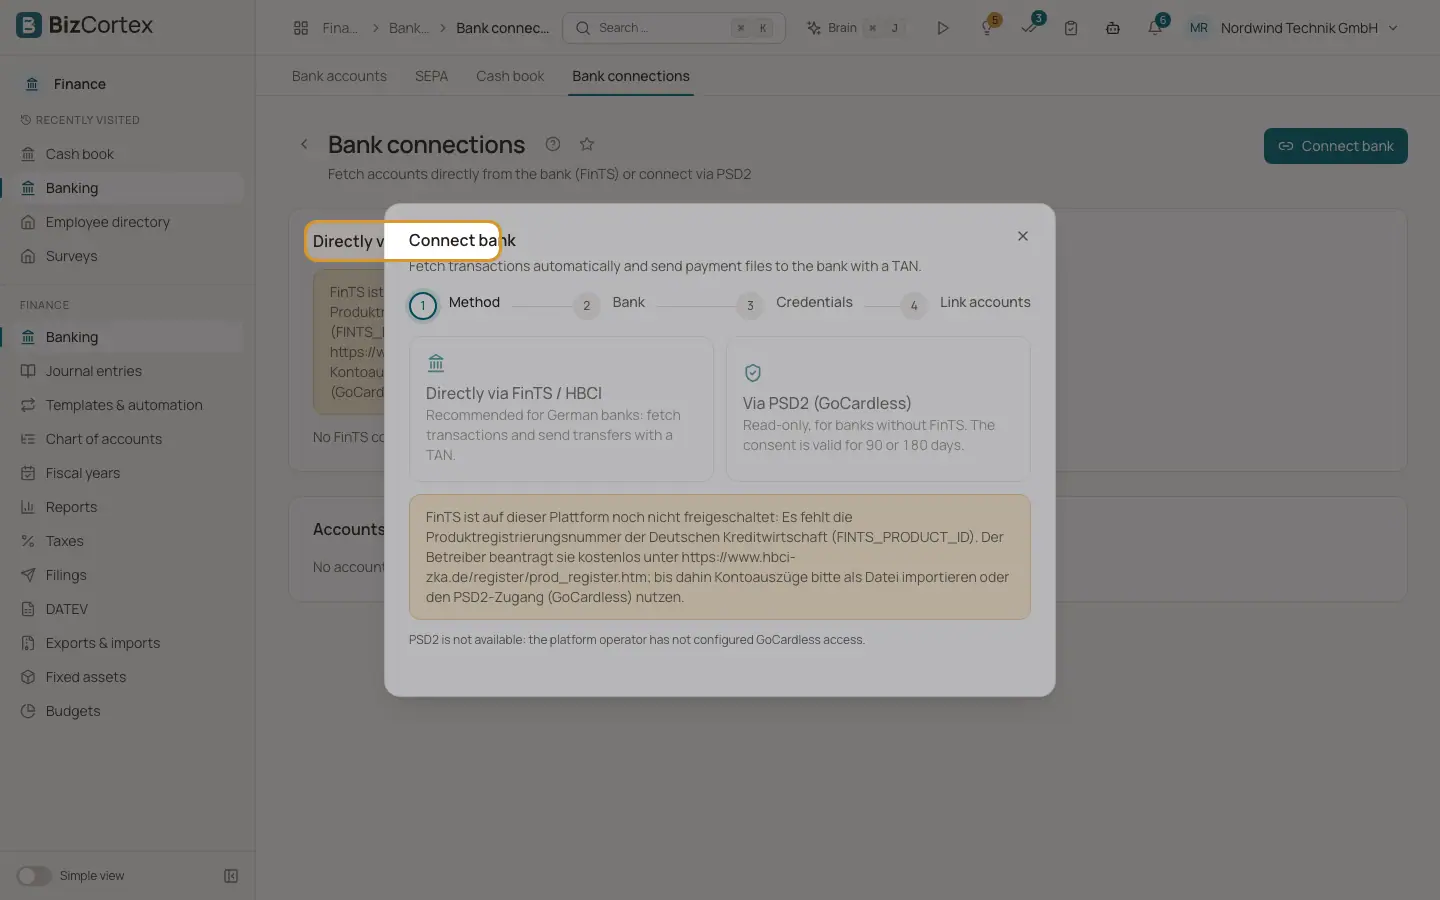The height and width of the screenshot is (900, 1440).
Task: Close the Connect bank dialog
Action: [1023, 236]
